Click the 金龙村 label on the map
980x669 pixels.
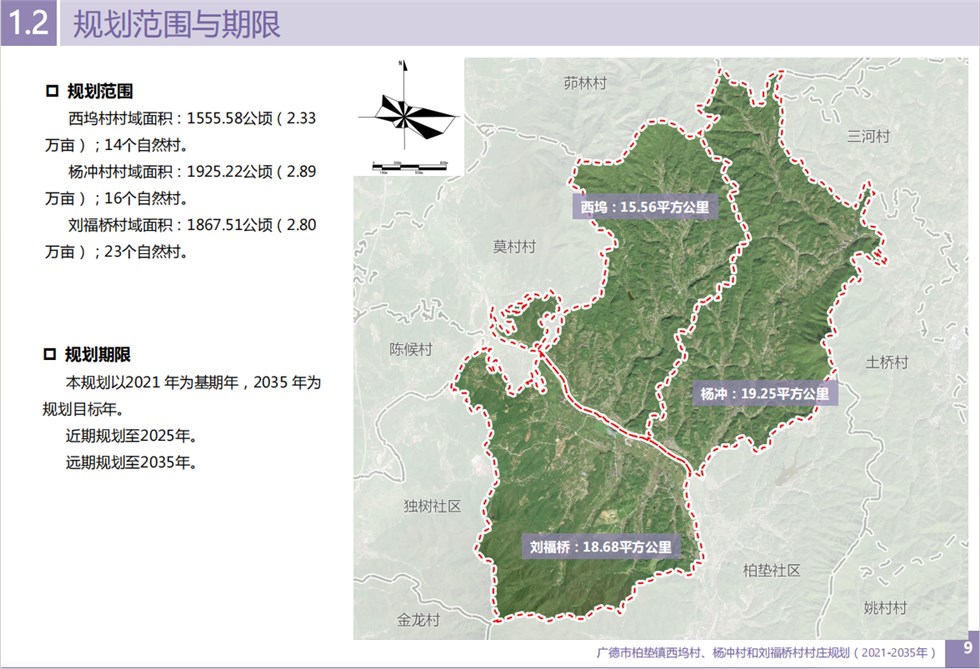tap(418, 619)
